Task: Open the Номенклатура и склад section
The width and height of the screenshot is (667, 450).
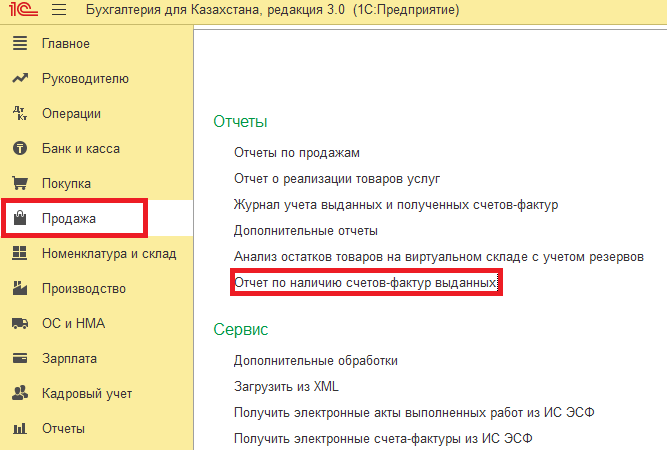Action: click(109, 254)
